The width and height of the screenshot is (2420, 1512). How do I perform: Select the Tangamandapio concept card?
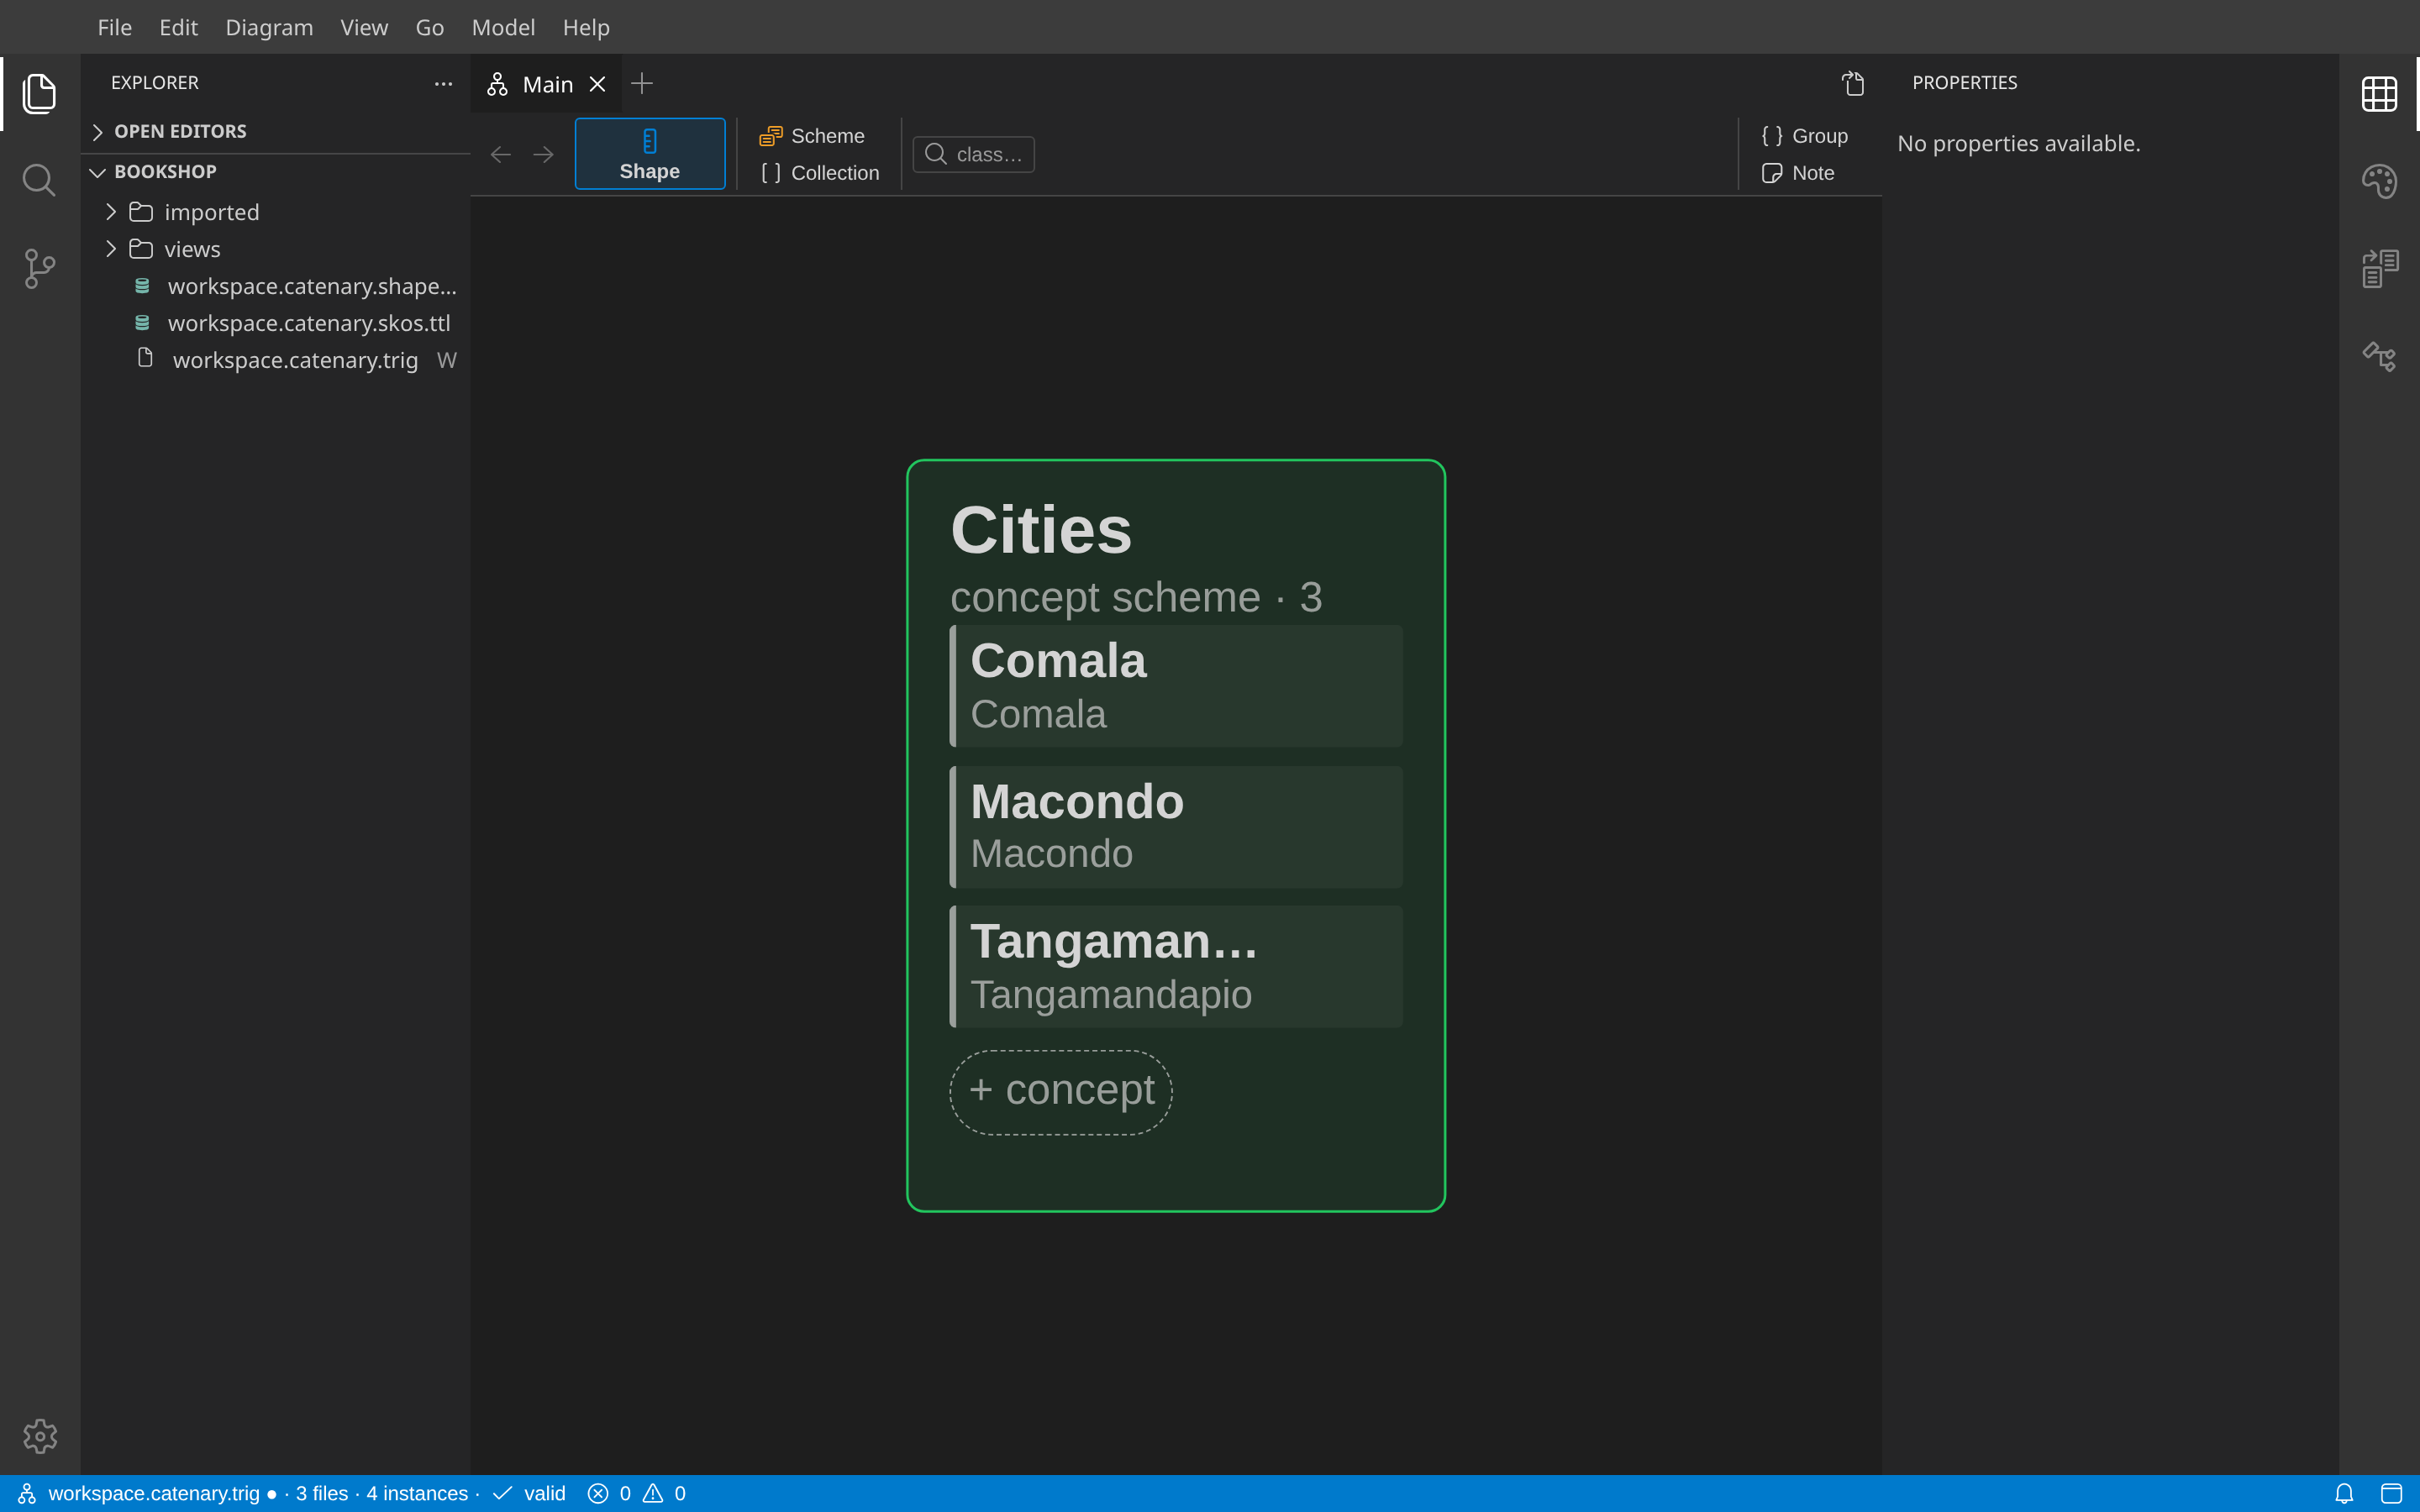click(1176, 967)
